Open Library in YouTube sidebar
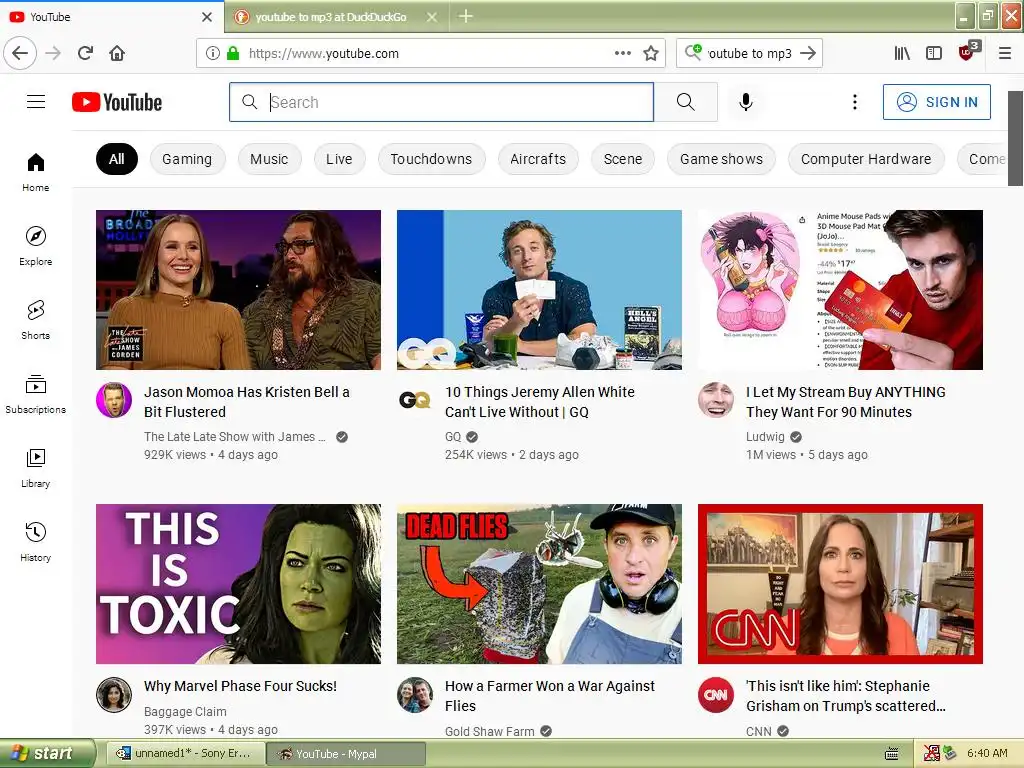This screenshot has width=1024, height=768. (36, 468)
